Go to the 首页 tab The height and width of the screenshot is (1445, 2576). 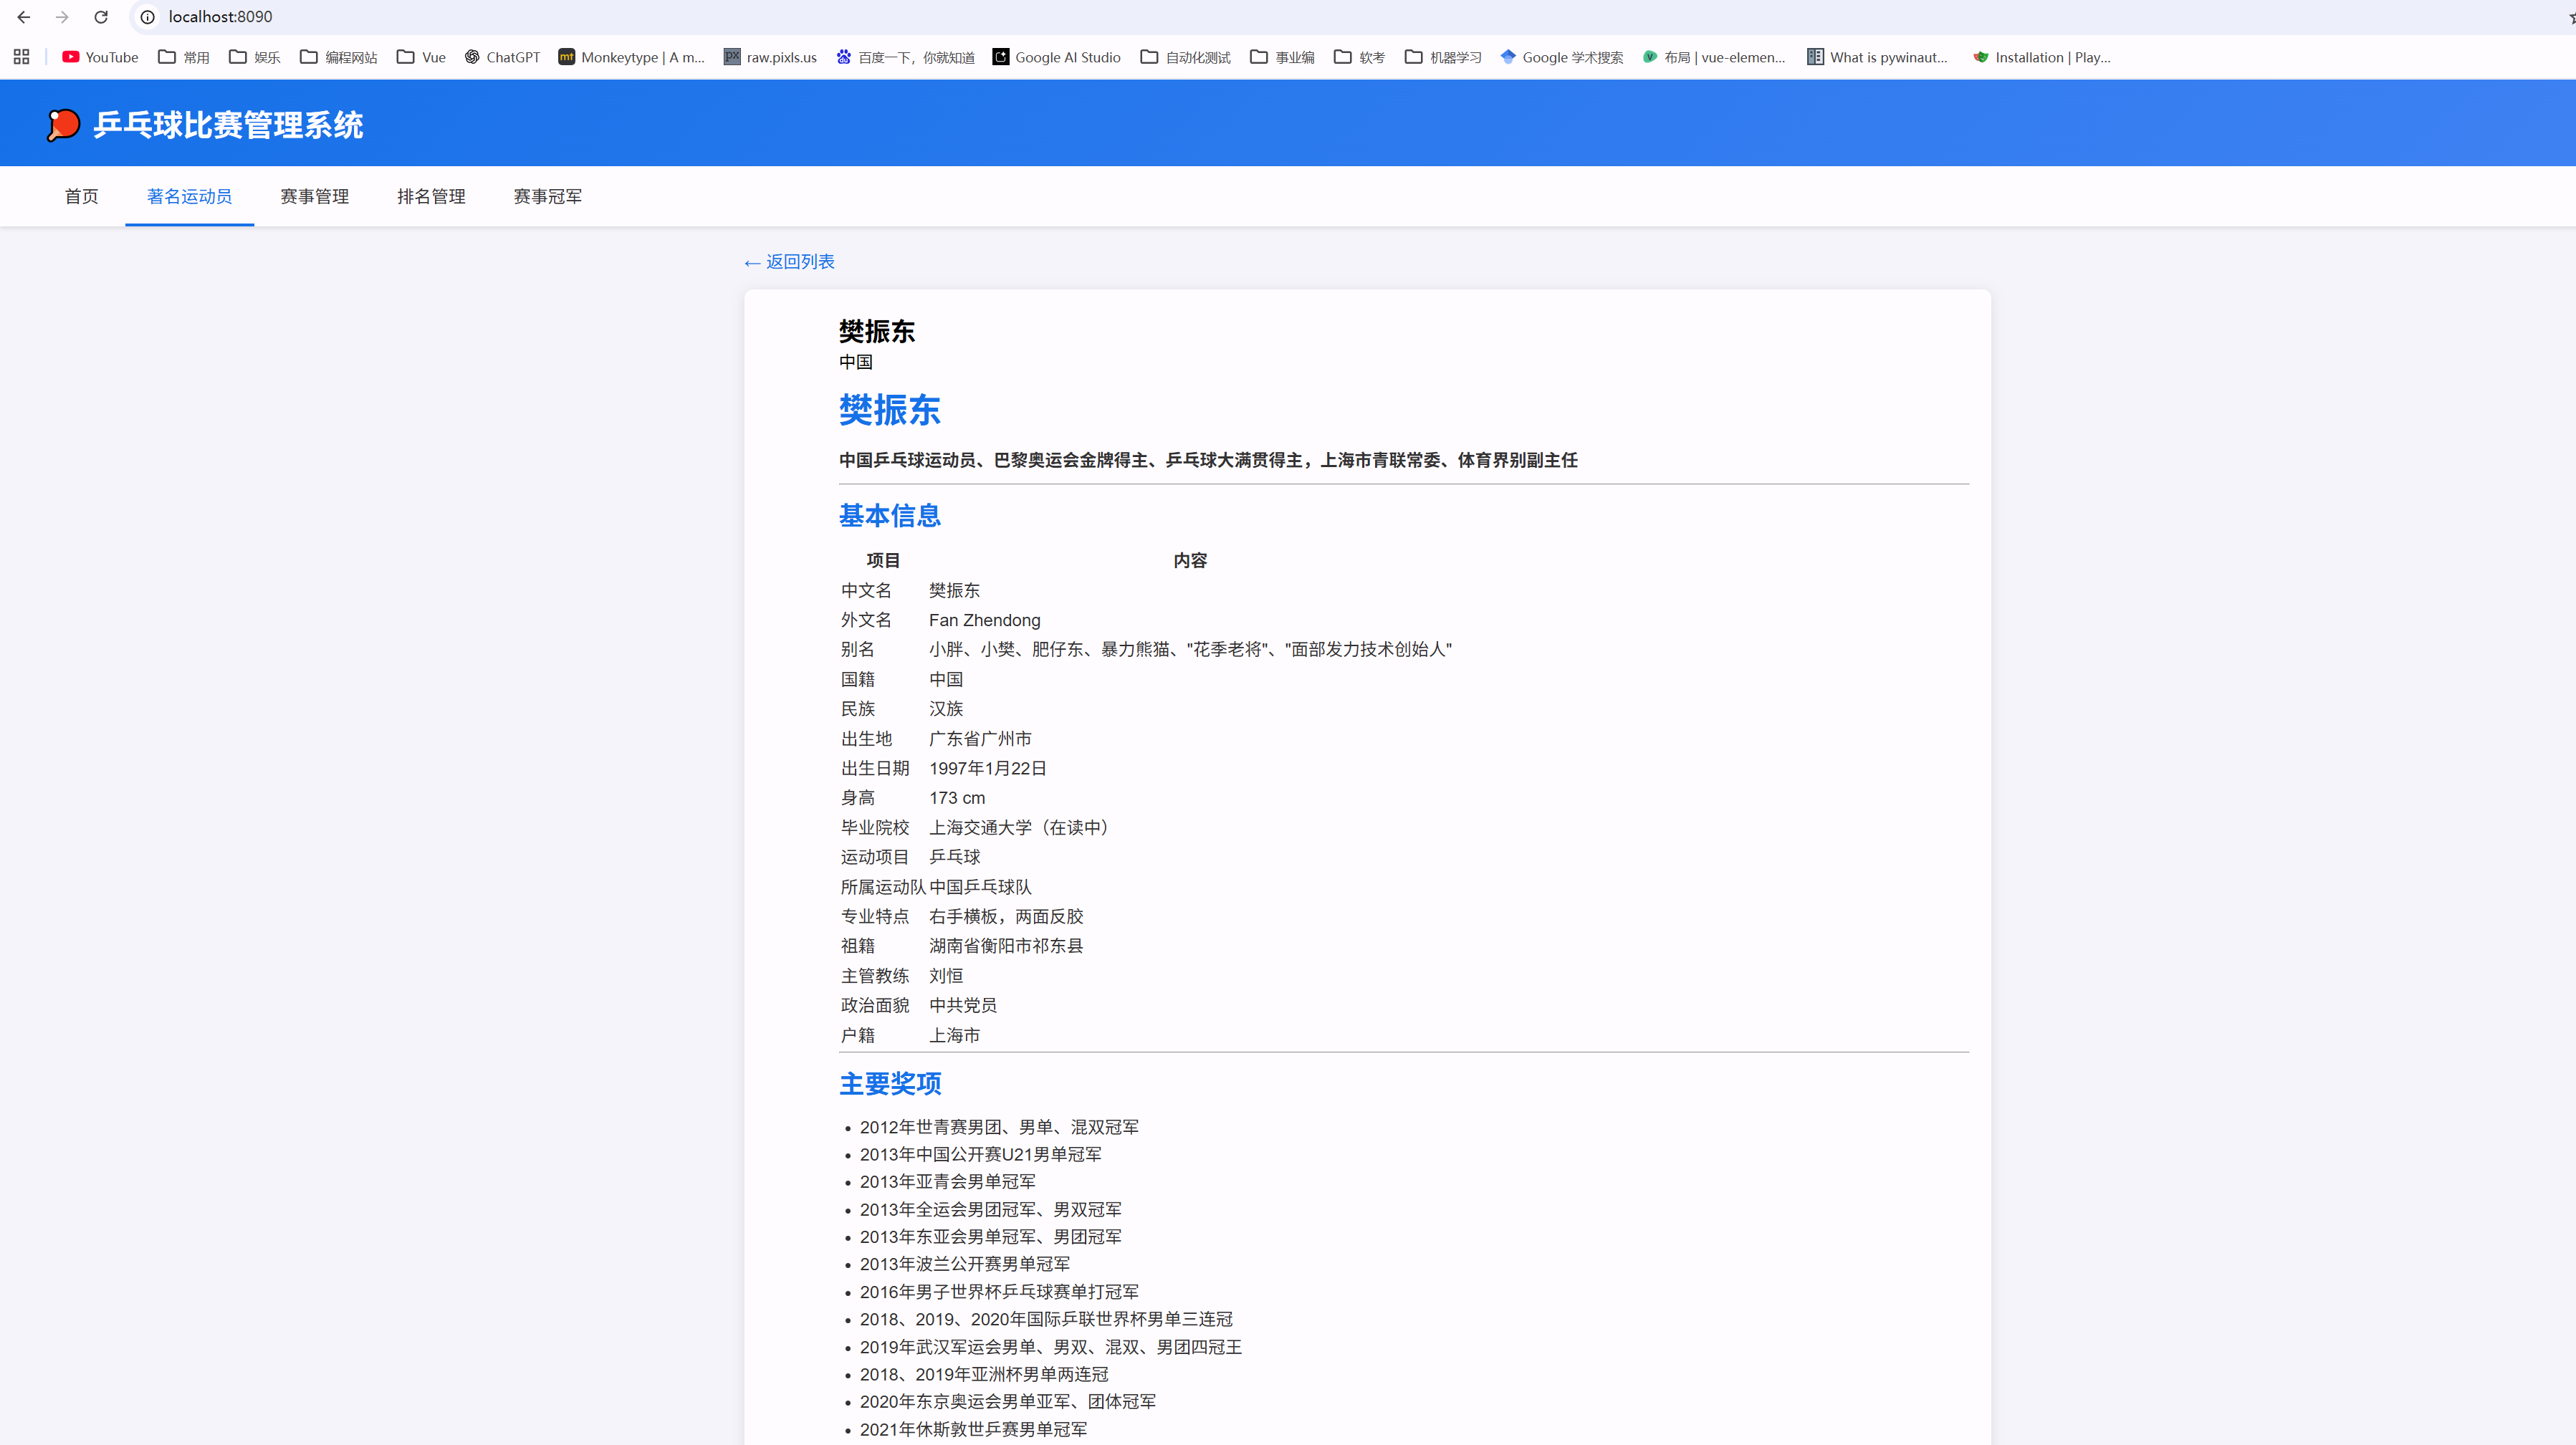(x=82, y=196)
